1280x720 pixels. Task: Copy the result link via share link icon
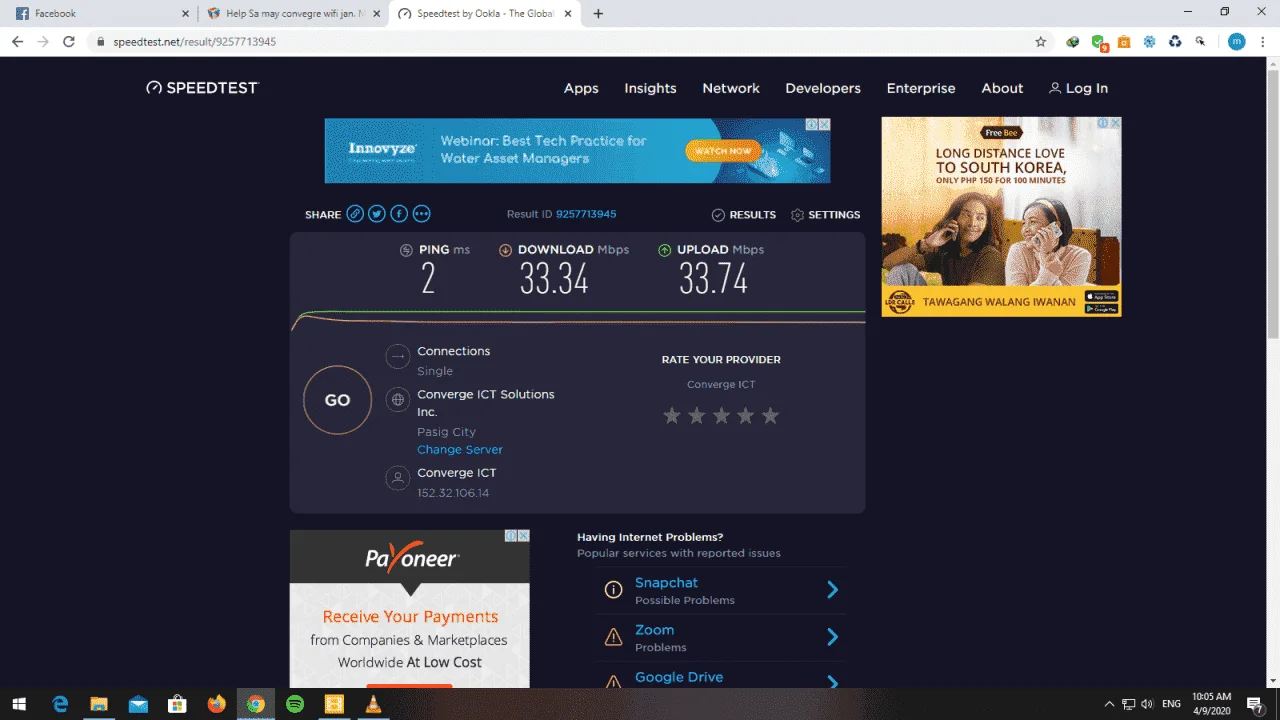tap(355, 214)
